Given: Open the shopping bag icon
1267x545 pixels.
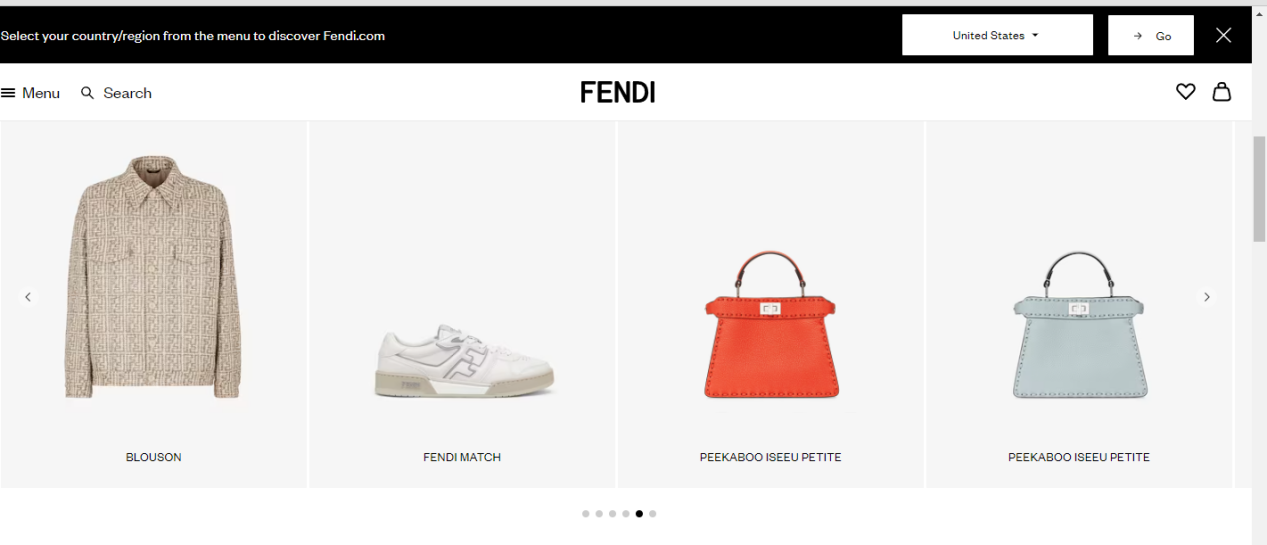Looking at the screenshot, I should (x=1221, y=92).
